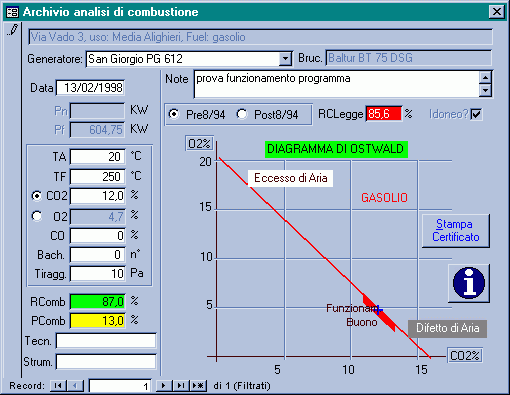Click the CO percentage field
The height and width of the screenshot is (395, 510).
tap(98, 236)
